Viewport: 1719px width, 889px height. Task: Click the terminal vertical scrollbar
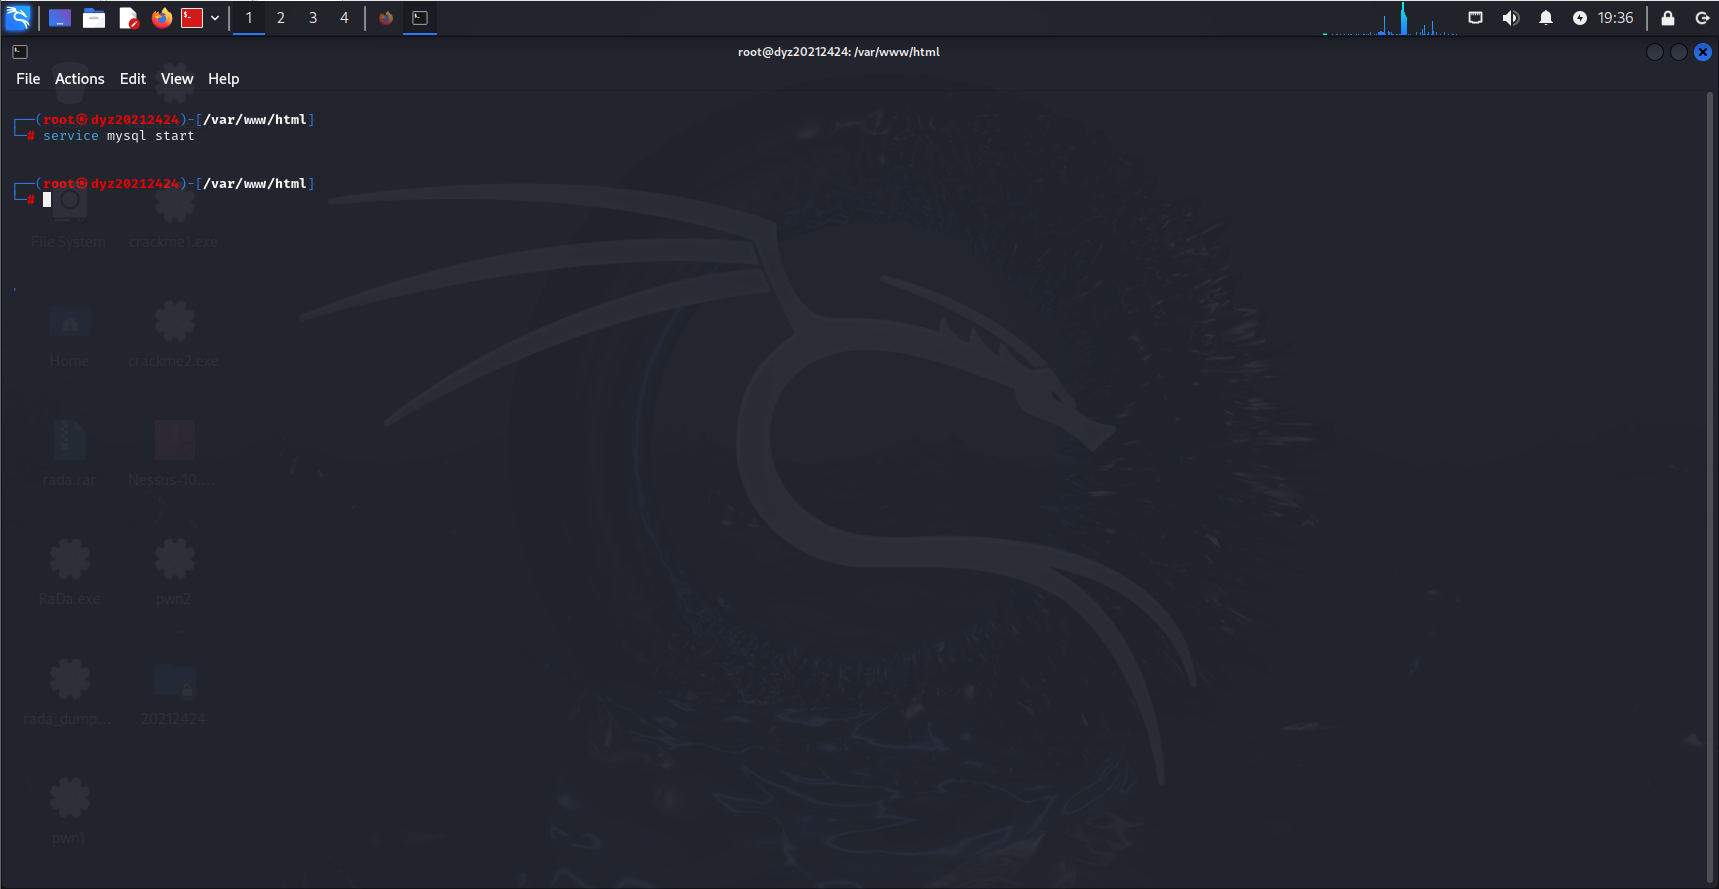pos(1711,488)
